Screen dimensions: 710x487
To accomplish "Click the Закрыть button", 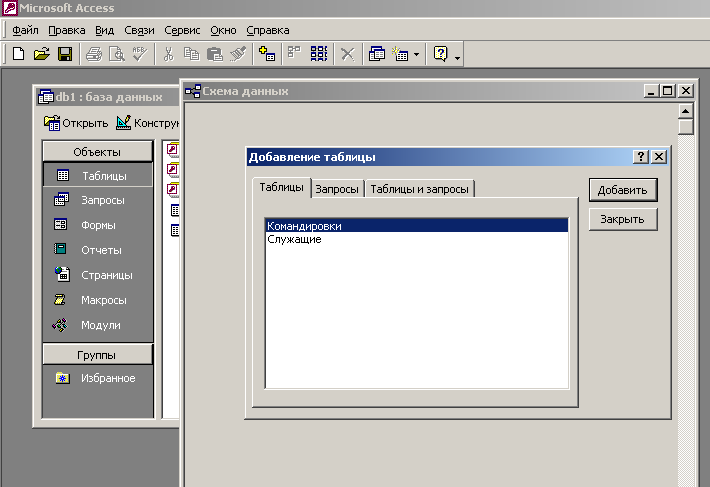I will click(623, 219).
